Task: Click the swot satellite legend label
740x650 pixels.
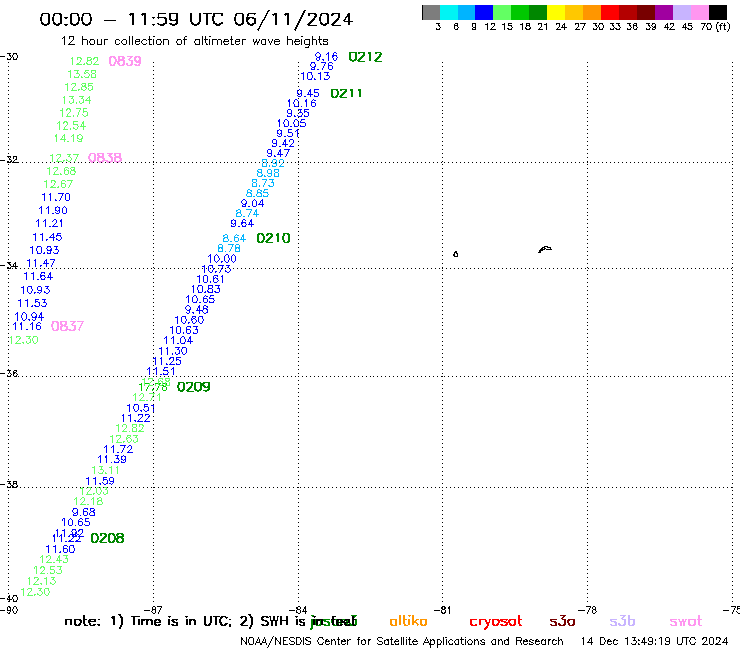Action: 686,621
